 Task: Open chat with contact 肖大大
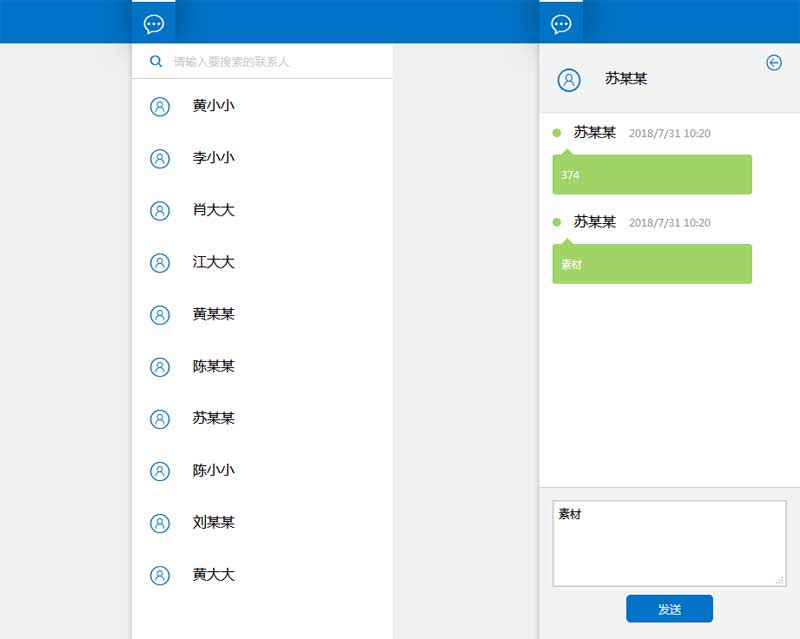coord(213,210)
